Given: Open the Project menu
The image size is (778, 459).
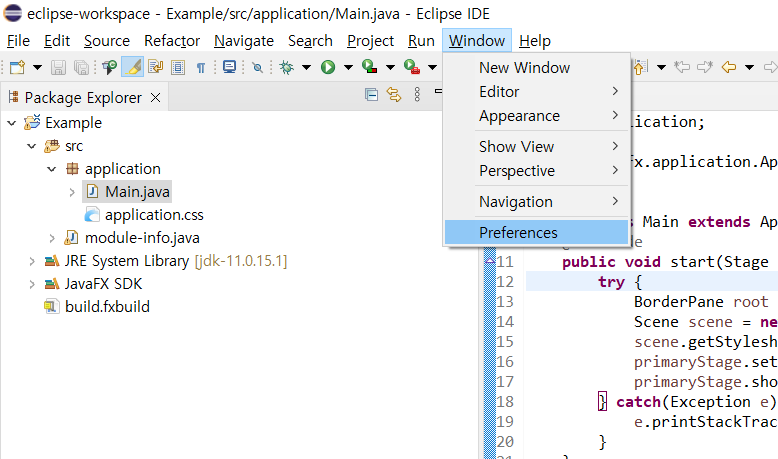Looking at the screenshot, I should click(370, 41).
